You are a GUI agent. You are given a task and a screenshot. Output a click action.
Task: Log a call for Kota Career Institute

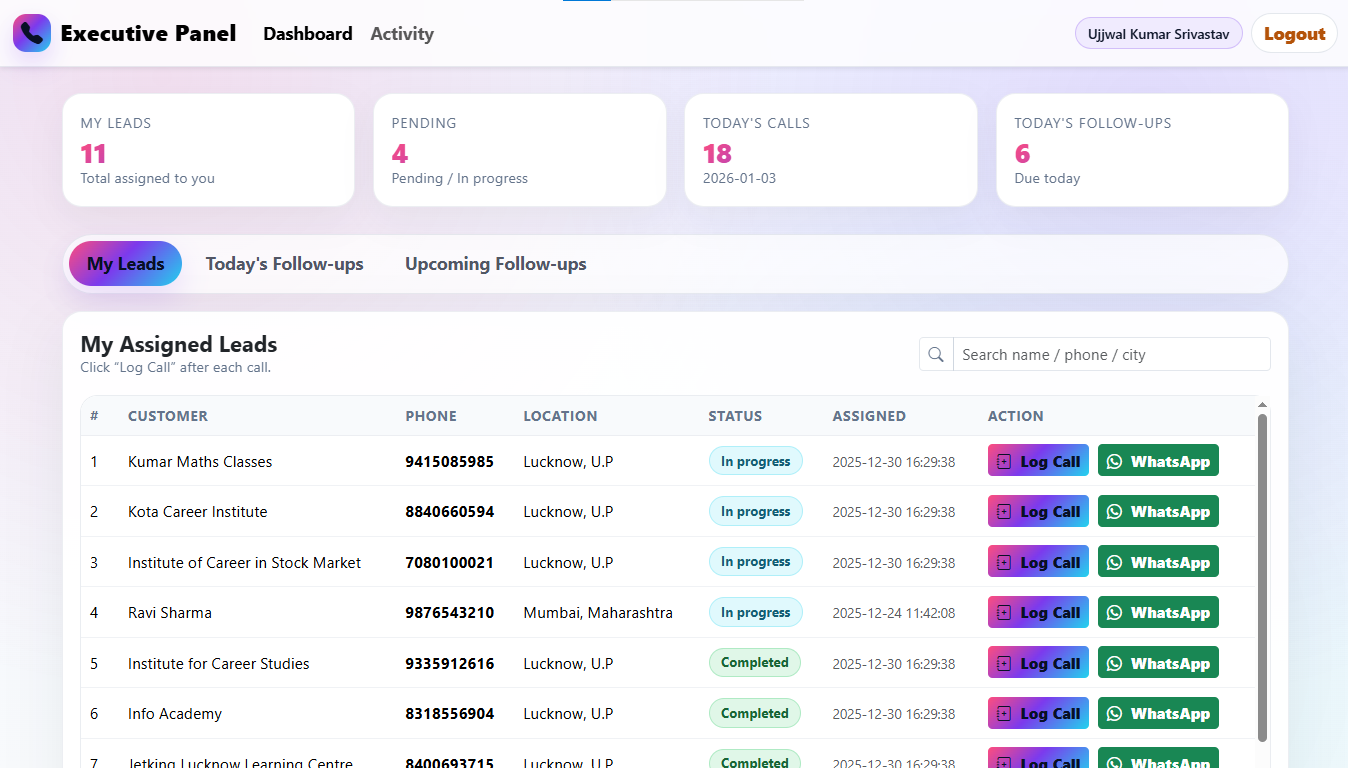[1038, 511]
